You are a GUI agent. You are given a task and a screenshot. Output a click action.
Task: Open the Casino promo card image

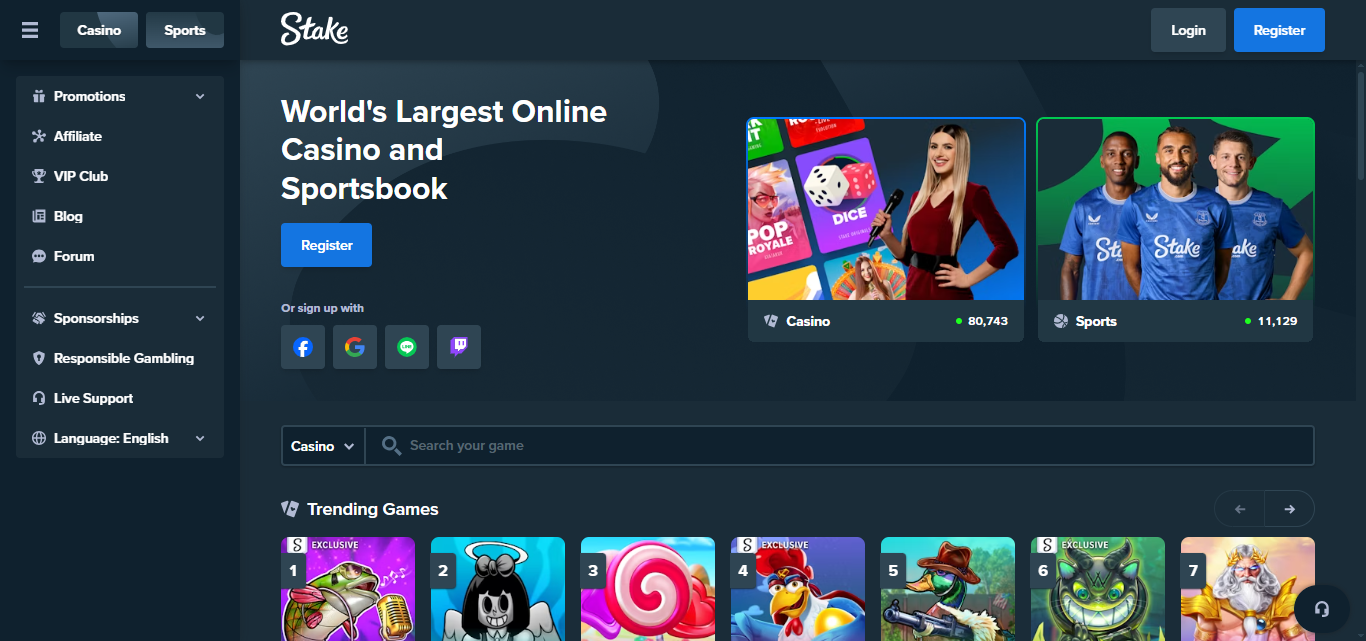[886, 209]
